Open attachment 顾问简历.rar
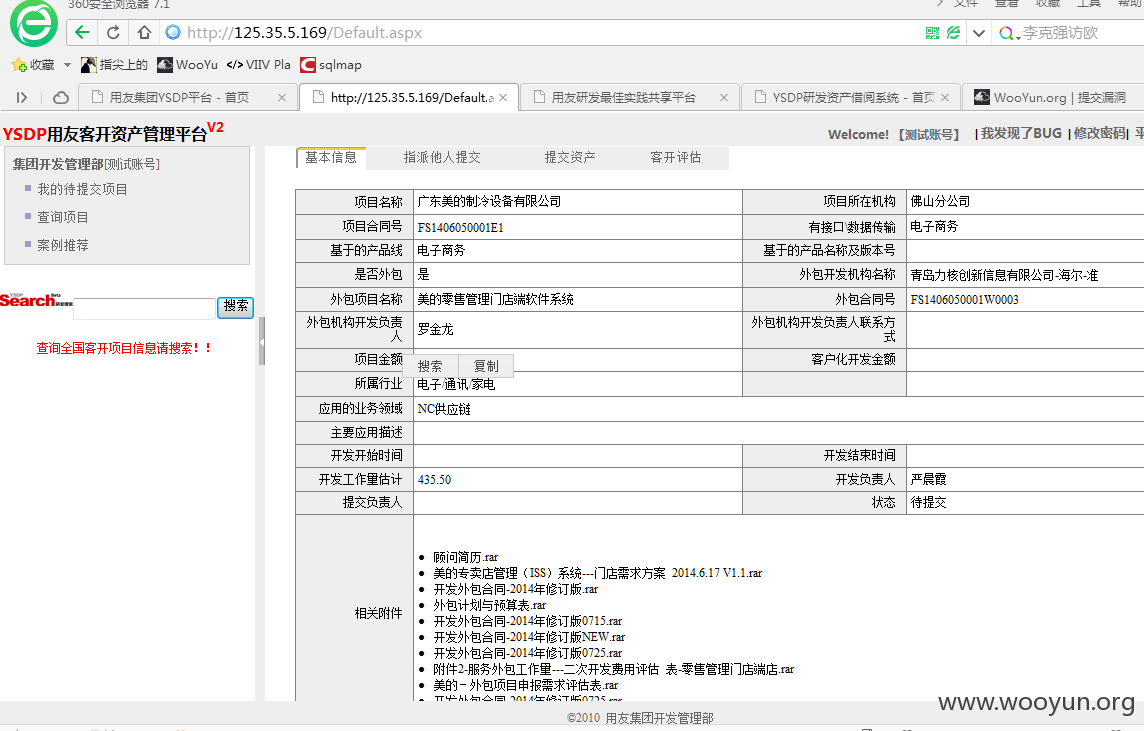 coord(465,557)
